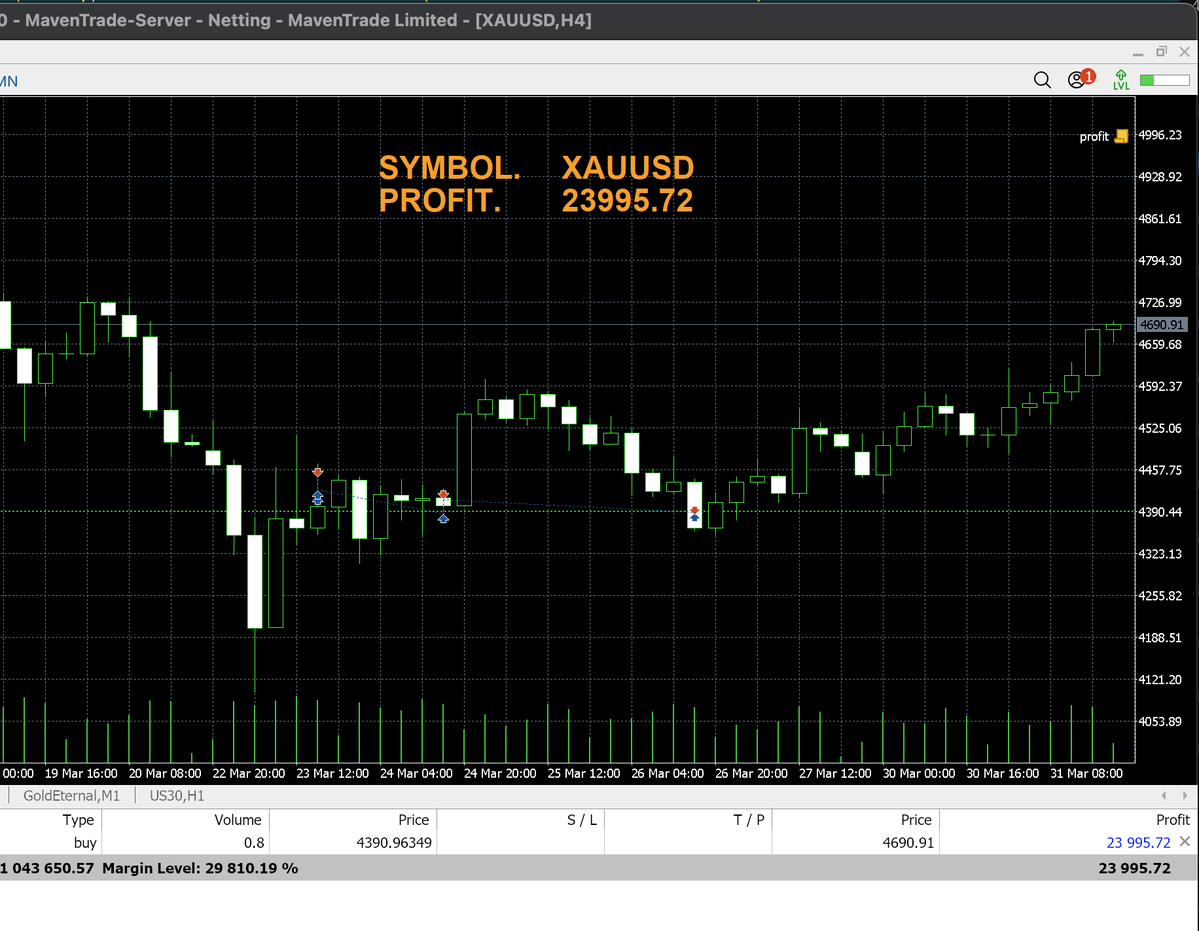Select the open price 4390.96349 cell
The width and height of the screenshot is (1199, 931).
(x=394, y=842)
